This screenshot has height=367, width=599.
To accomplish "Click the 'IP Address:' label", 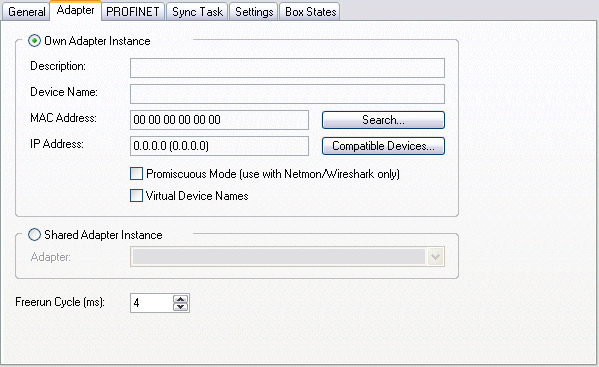I will point(57,144).
